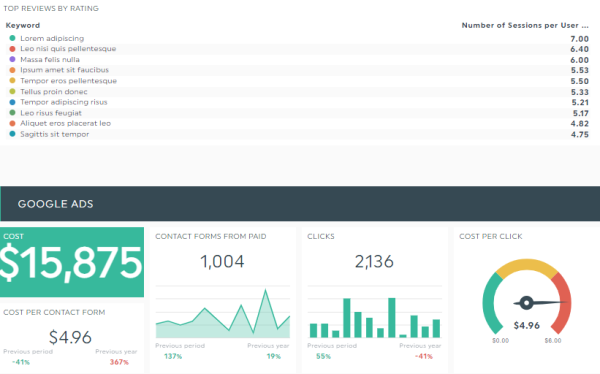Click the purple dot beside Massa felis nulla

click(x=12, y=59)
